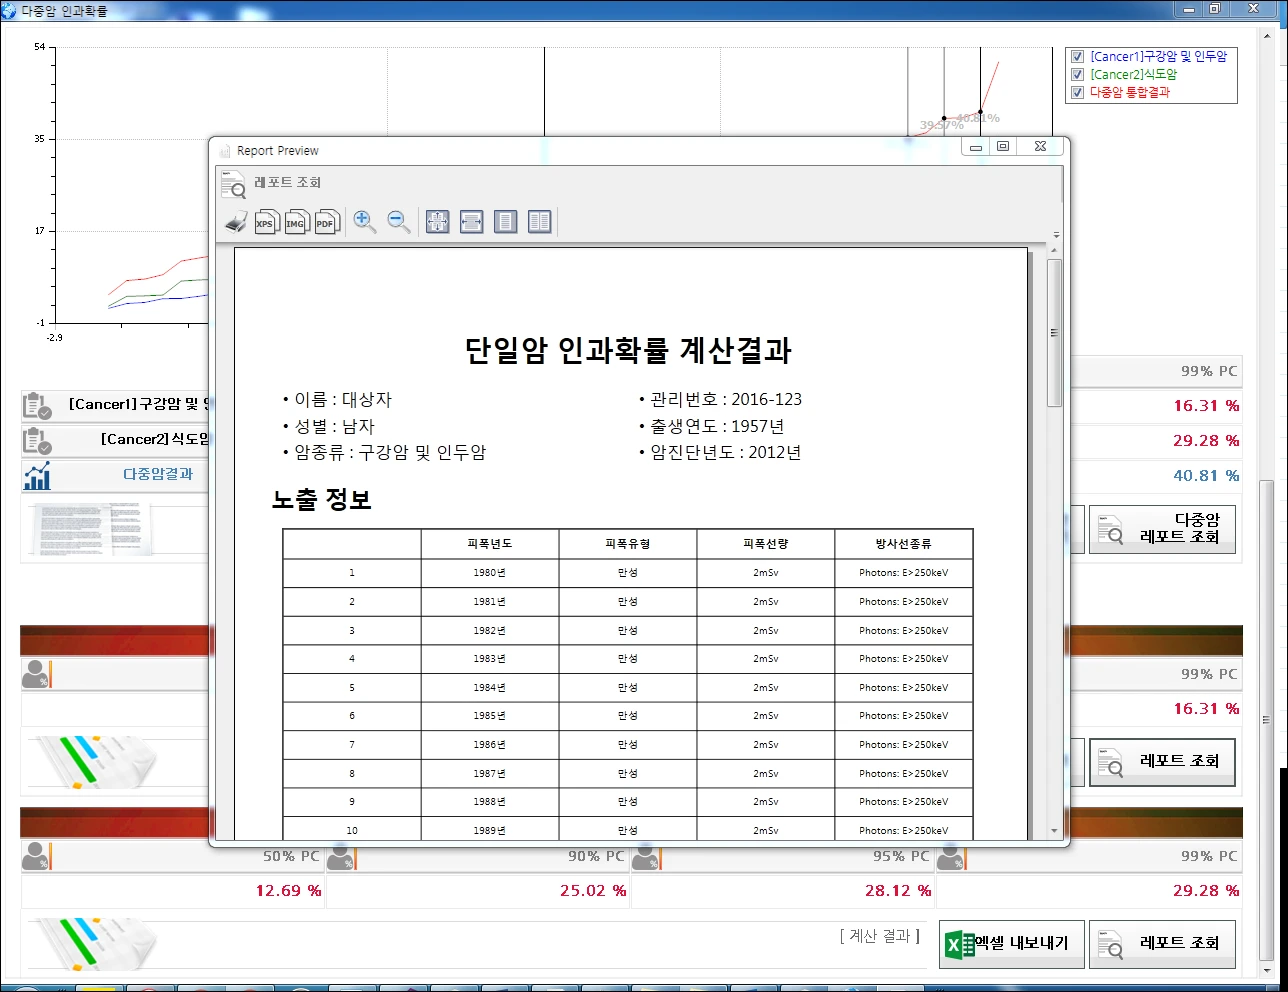This screenshot has width=1288, height=992.
Task: Click the 1989년 table cell
Action: (x=490, y=831)
